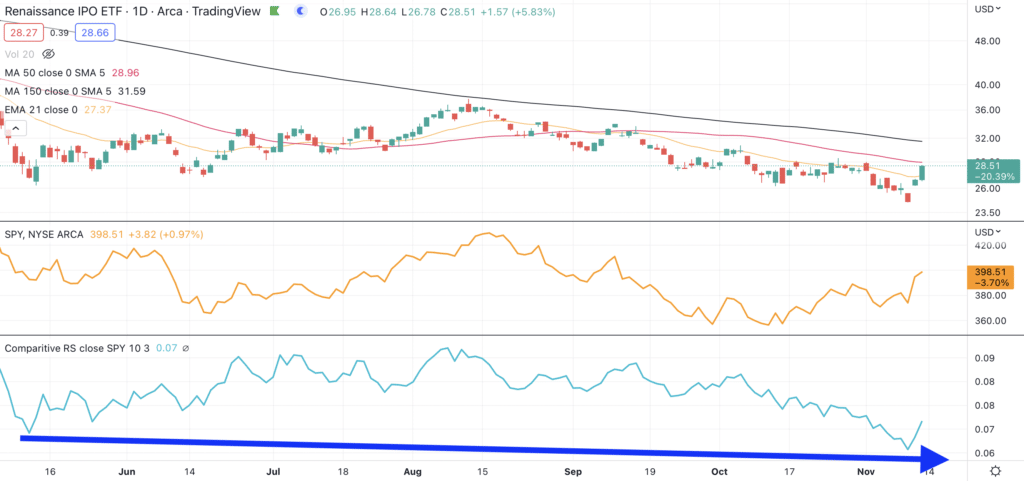The height and width of the screenshot is (481, 1024).
Task: Click the blue crescent moon session icon
Action: click(300, 10)
